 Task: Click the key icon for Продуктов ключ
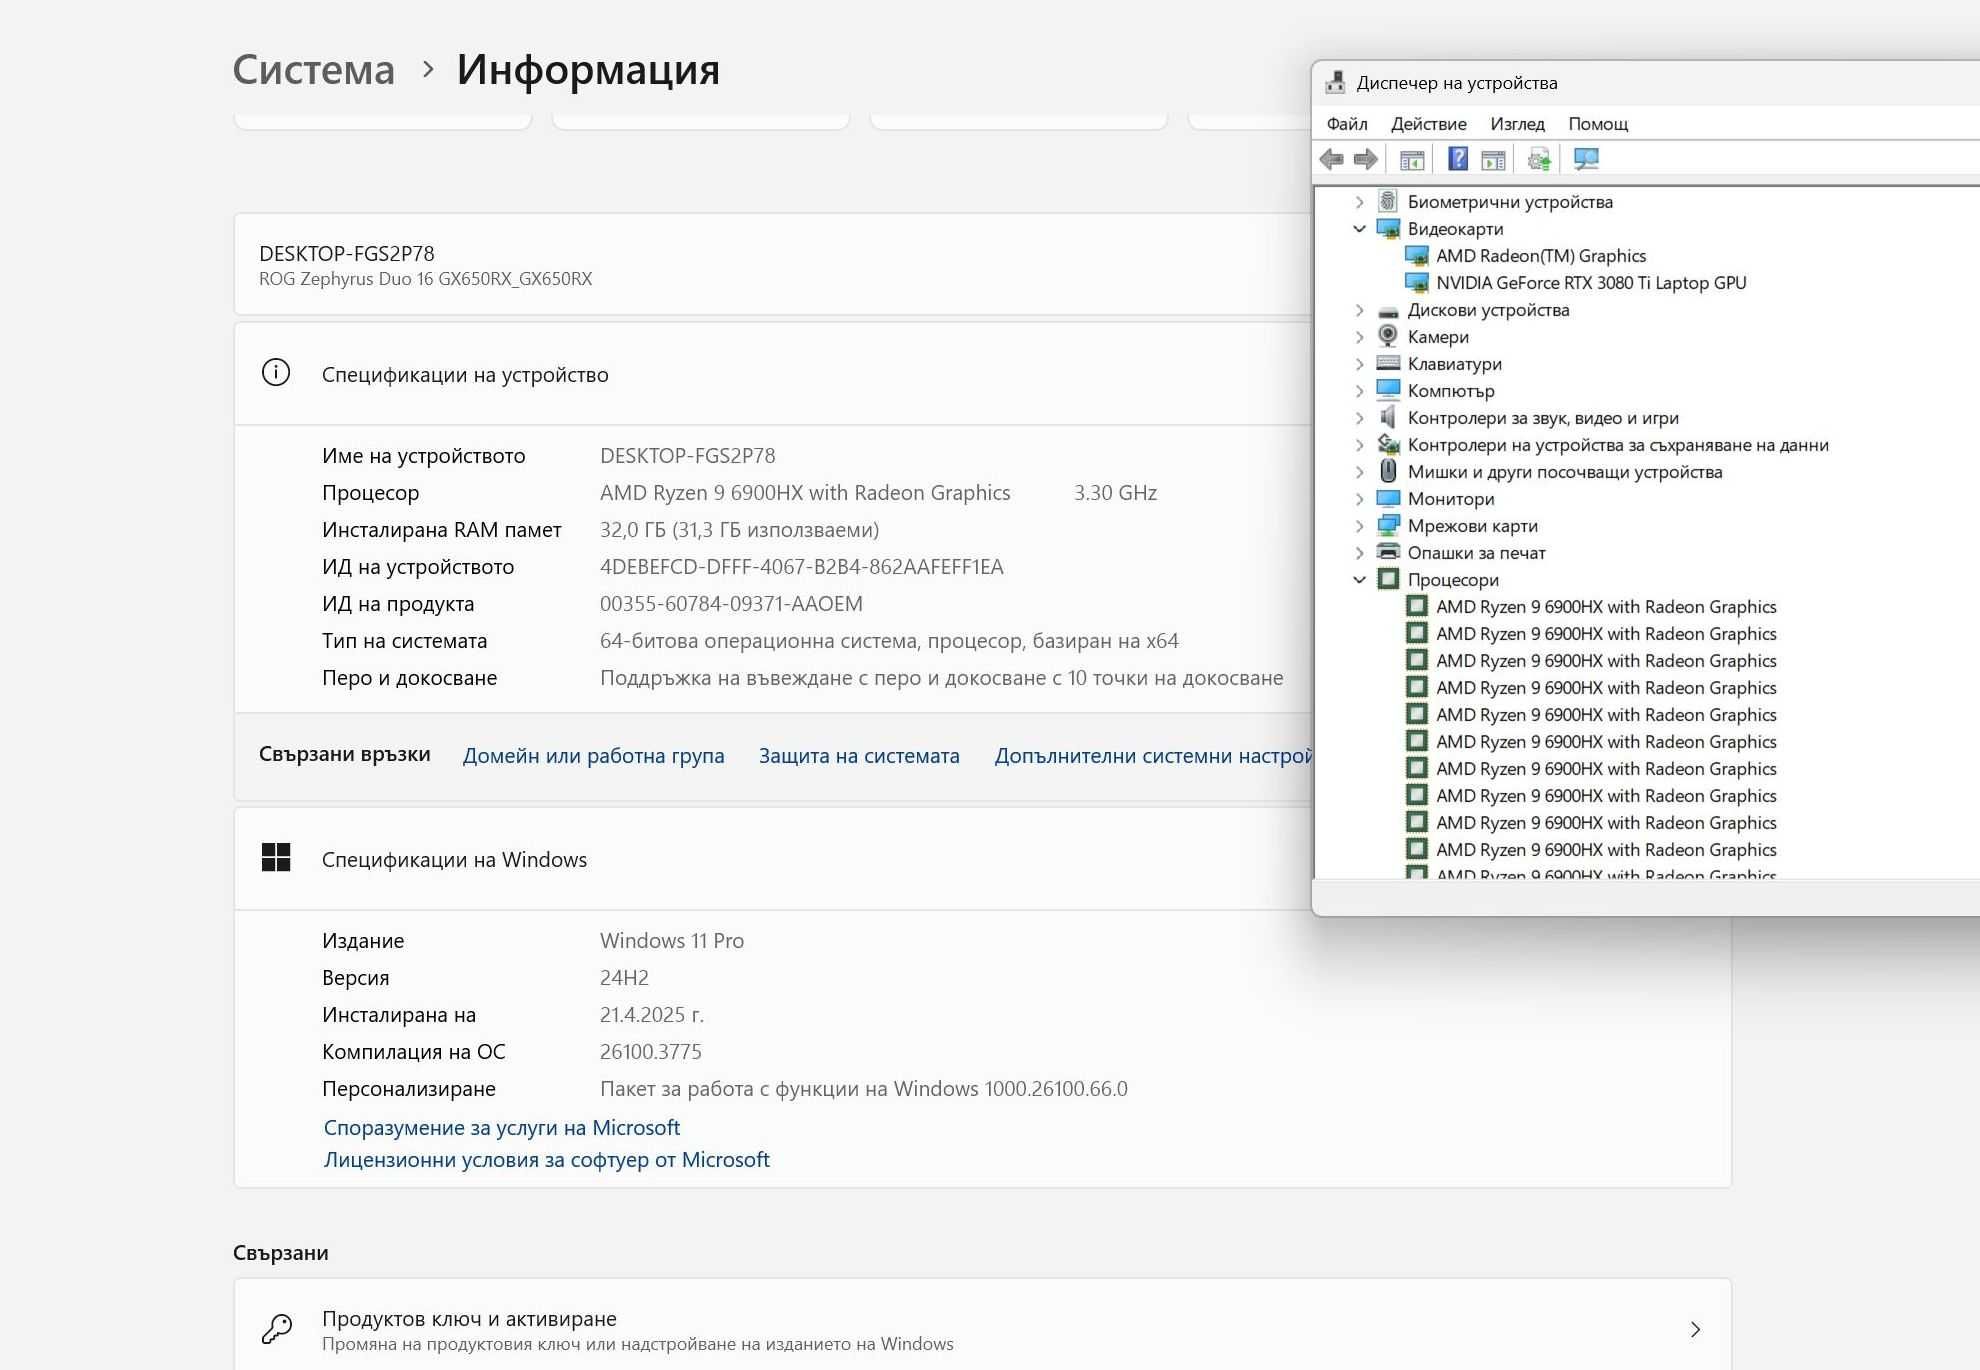click(x=277, y=1328)
